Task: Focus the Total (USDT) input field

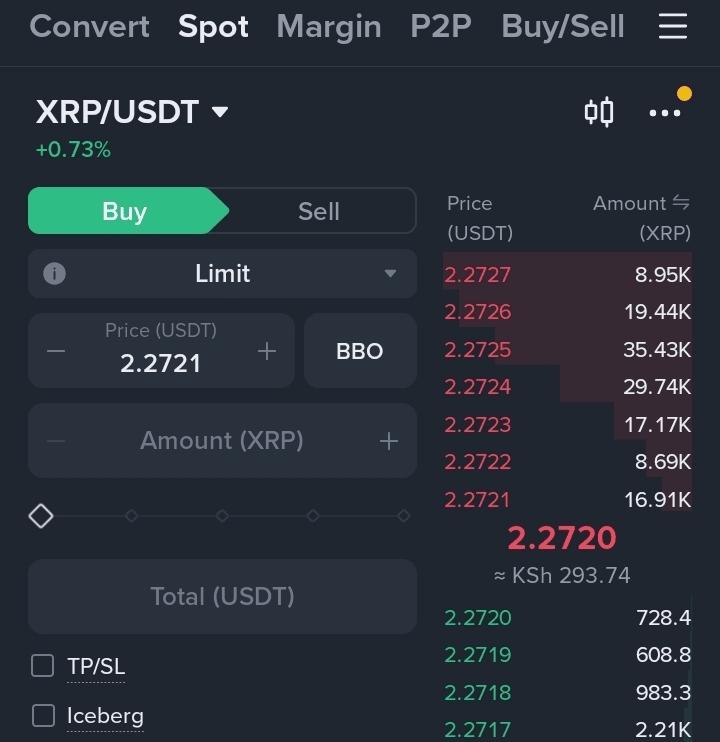Action: 222,596
